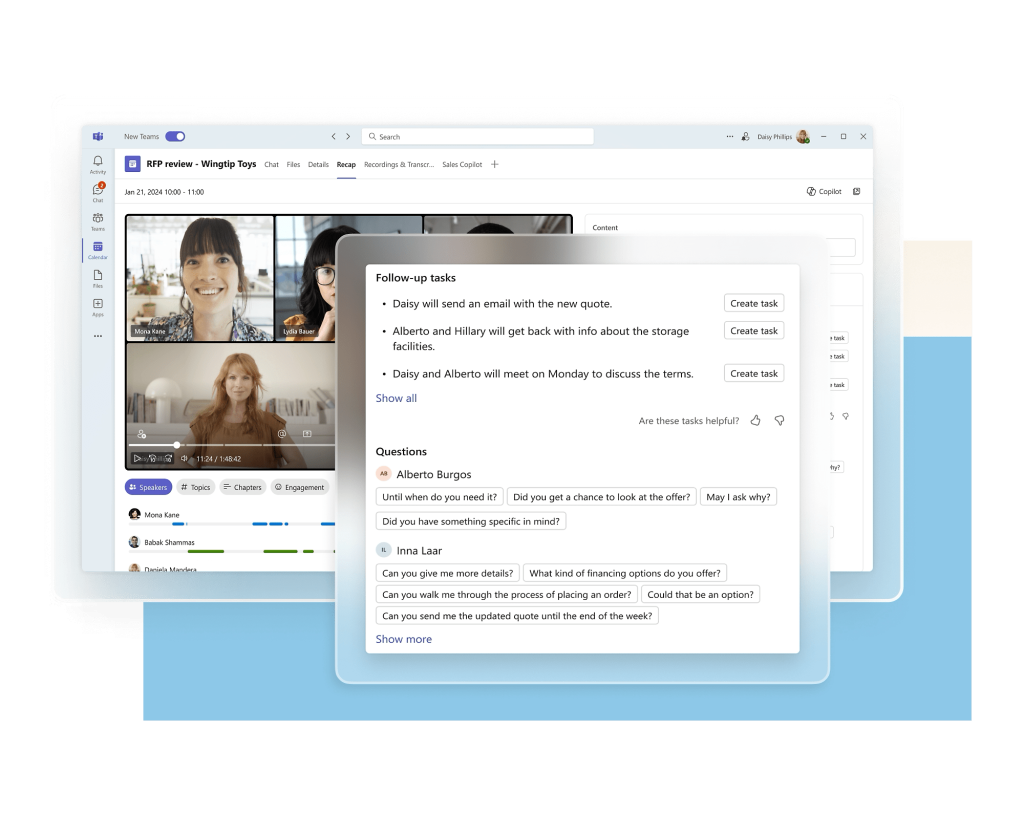
Task: Toggle the New Teams switch
Action: (x=175, y=137)
